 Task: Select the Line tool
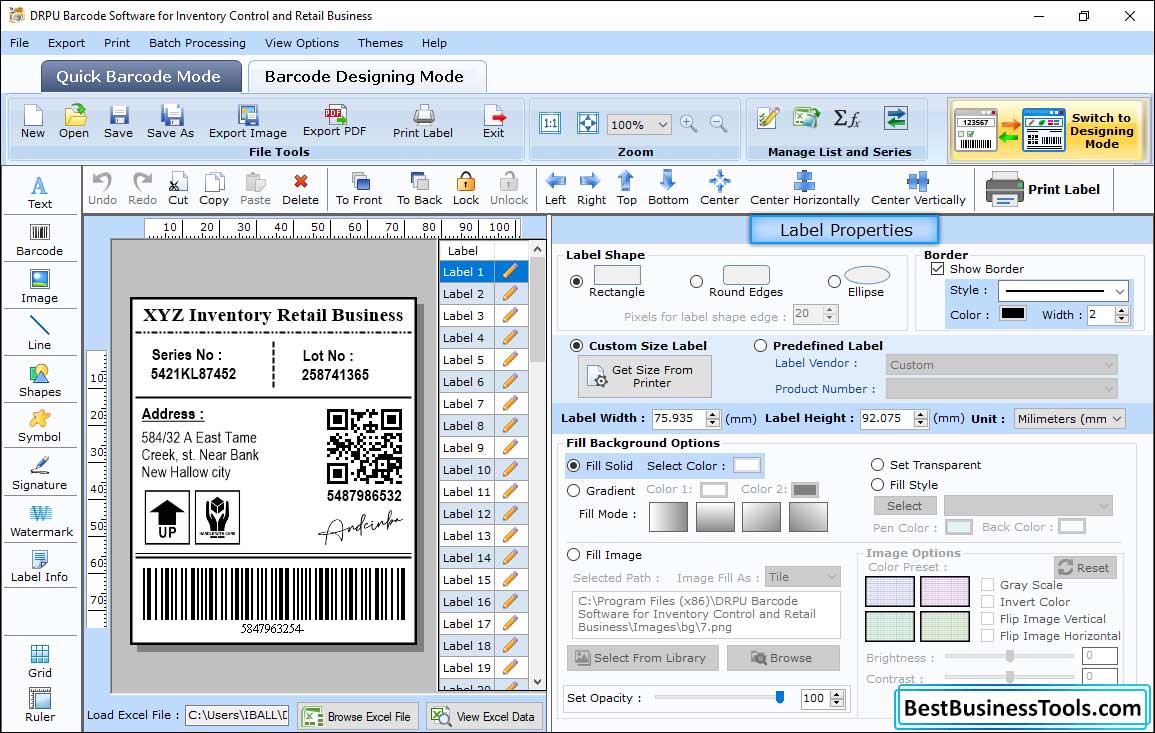(x=40, y=333)
